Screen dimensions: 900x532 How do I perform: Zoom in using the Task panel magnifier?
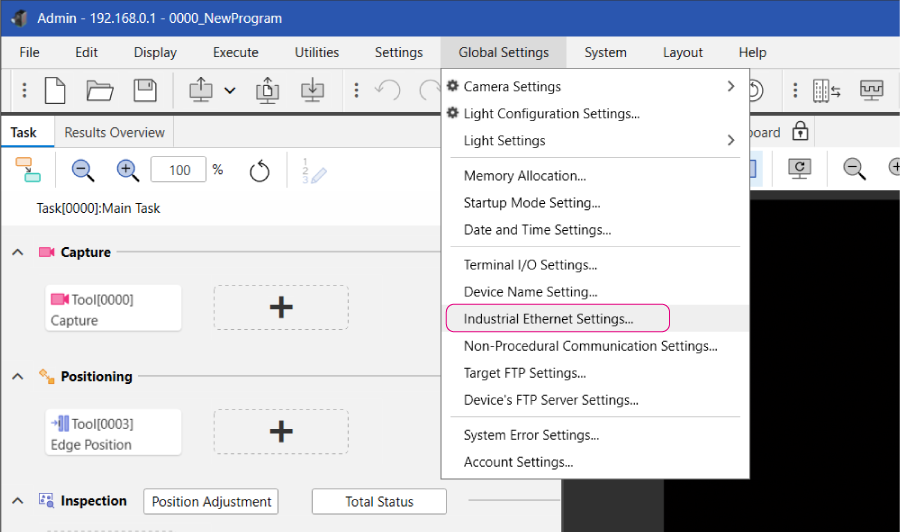[x=128, y=170]
